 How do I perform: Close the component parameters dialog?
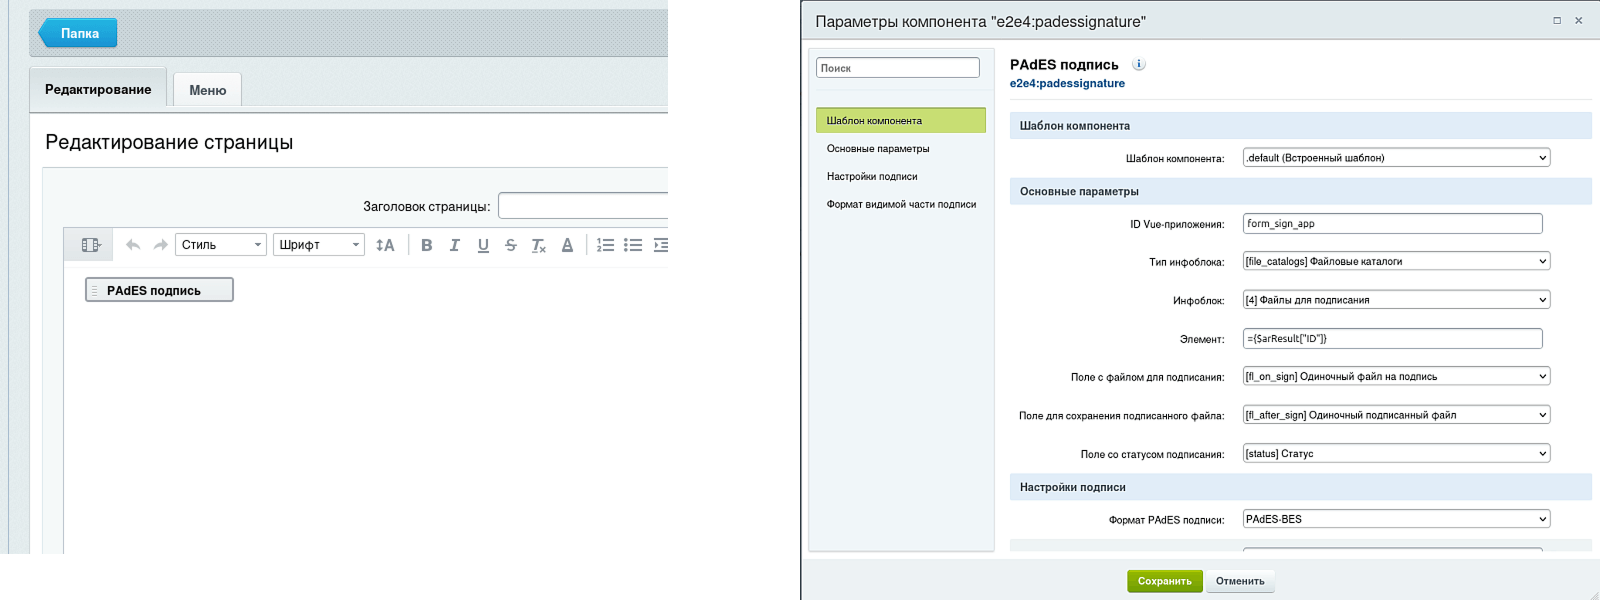click(x=1579, y=20)
